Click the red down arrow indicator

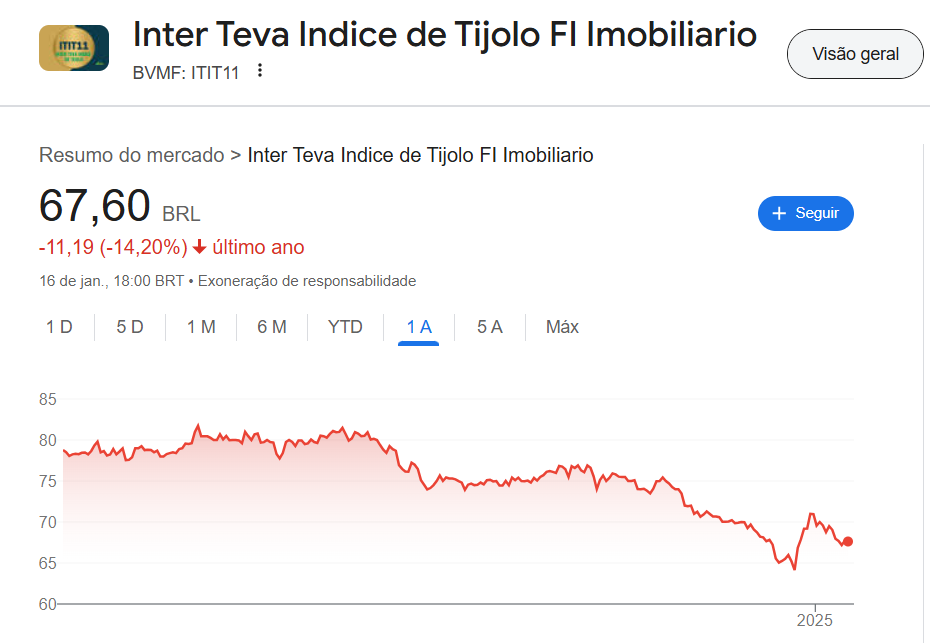pos(200,247)
